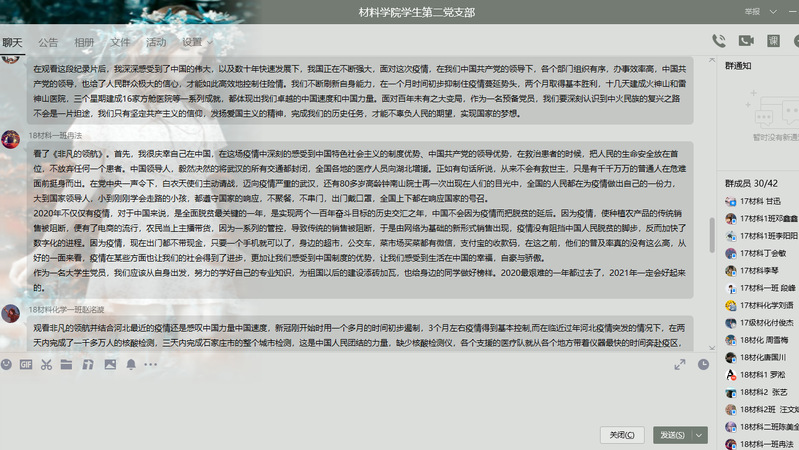Open the send file folder icon
Screen dimensions: 799x450
(66, 365)
